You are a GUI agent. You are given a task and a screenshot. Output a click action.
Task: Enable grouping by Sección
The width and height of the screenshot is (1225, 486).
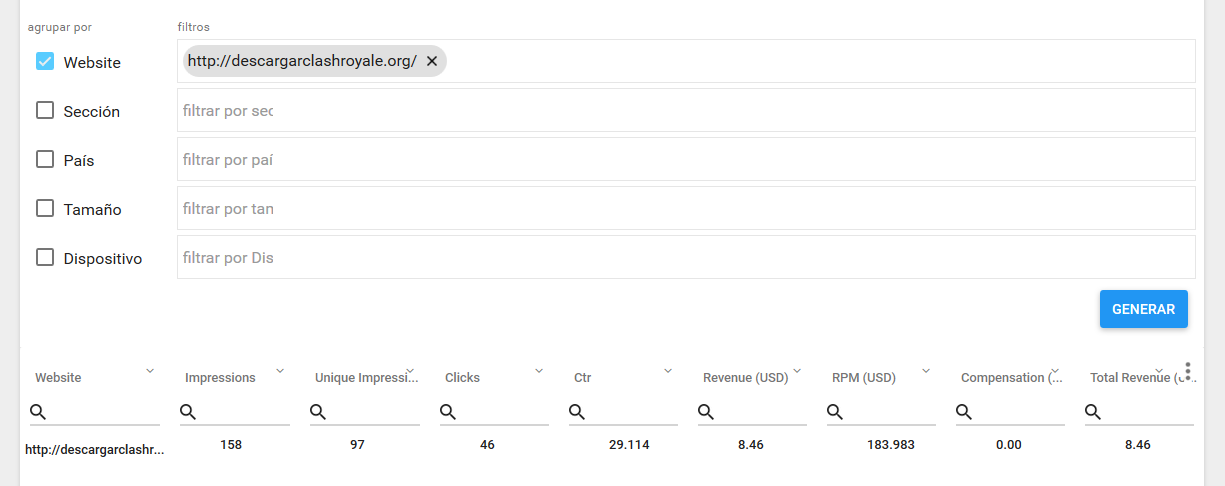tap(45, 110)
